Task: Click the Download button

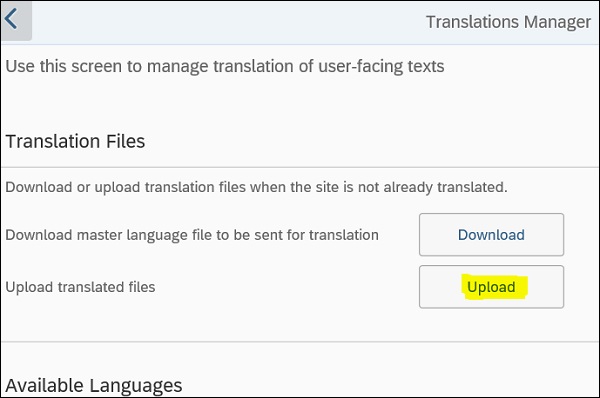Action: click(x=491, y=235)
